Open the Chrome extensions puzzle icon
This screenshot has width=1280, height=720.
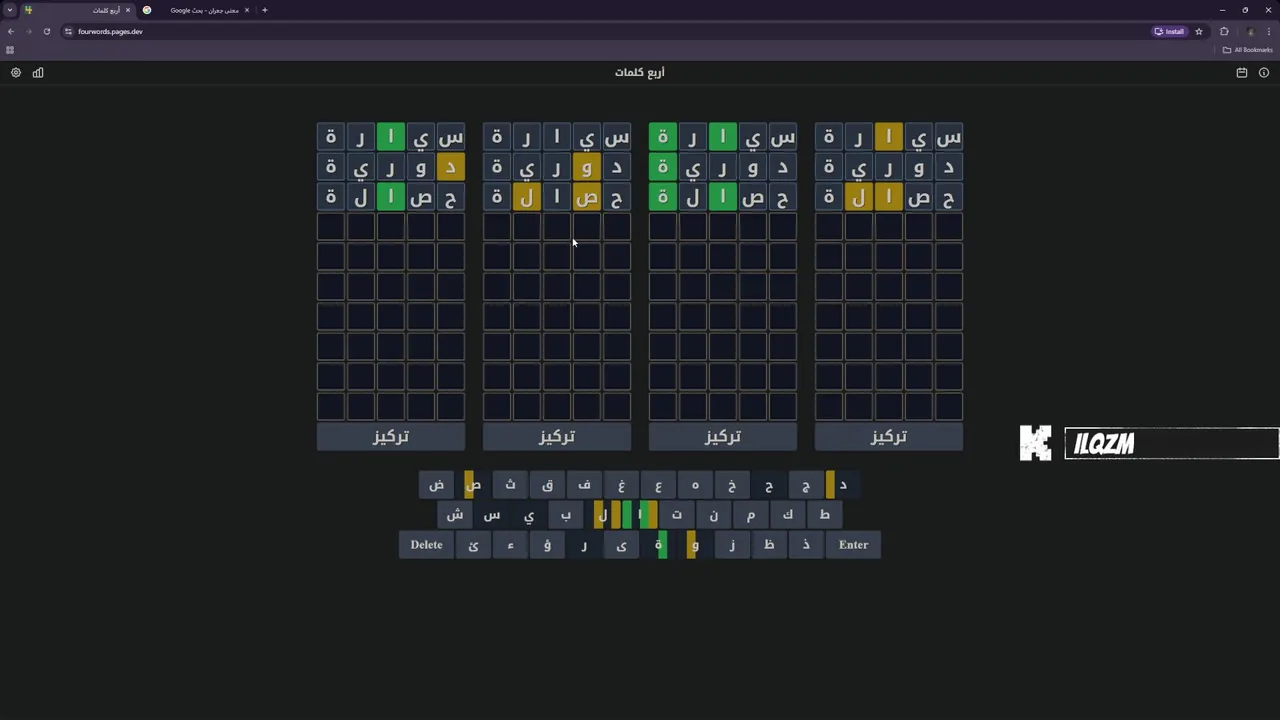point(1224,31)
